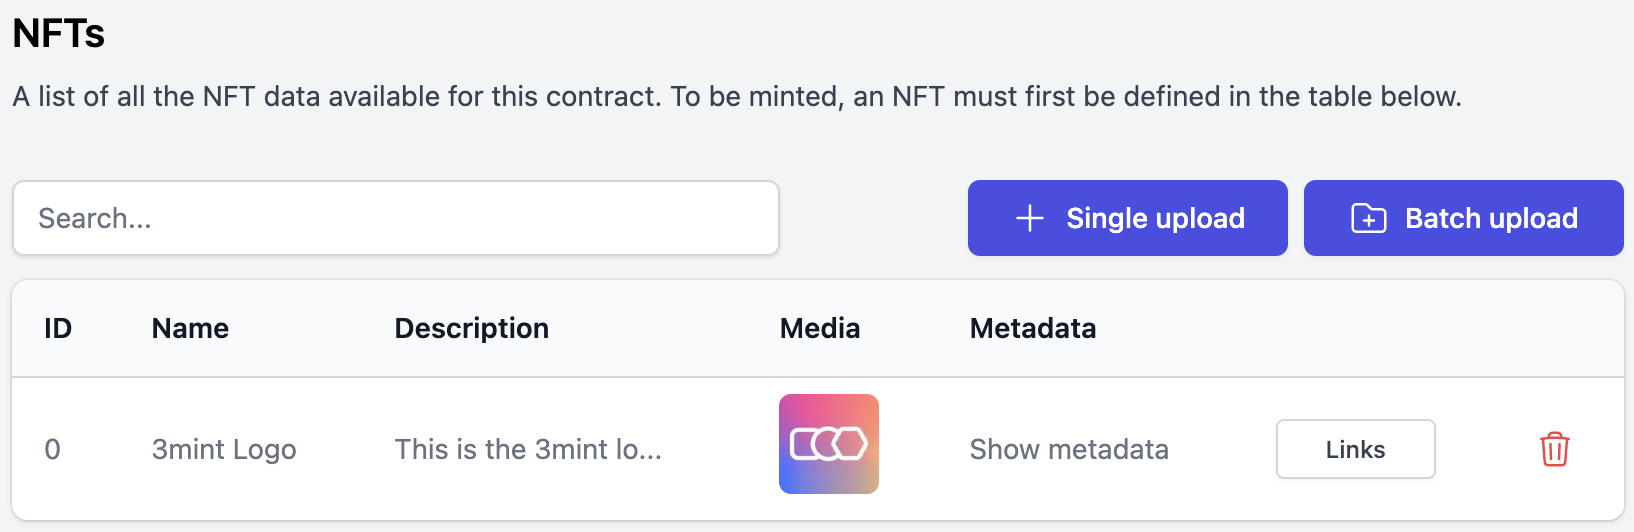1634x532 pixels.
Task: Click the folder-plus icon on Batch upload
Action: 1368,218
